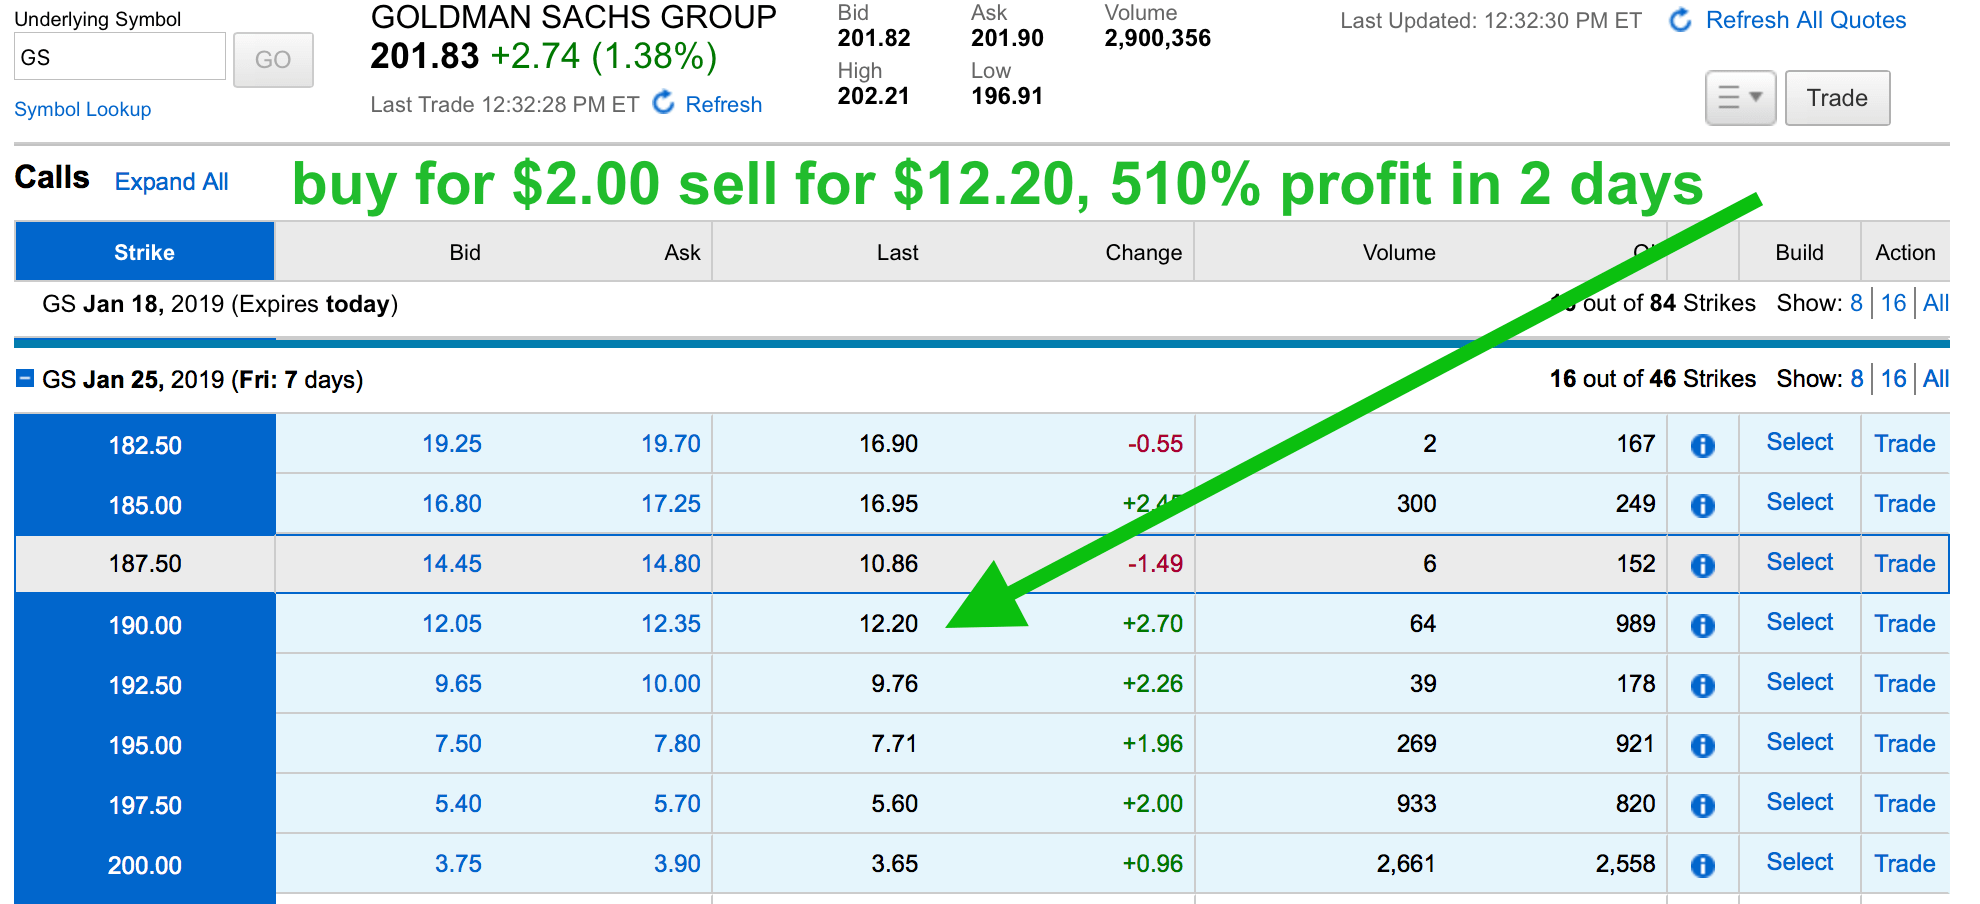The height and width of the screenshot is (904, 1980).
Task: Click Trade link for 197.50 strike
Action: [1905, 804]
